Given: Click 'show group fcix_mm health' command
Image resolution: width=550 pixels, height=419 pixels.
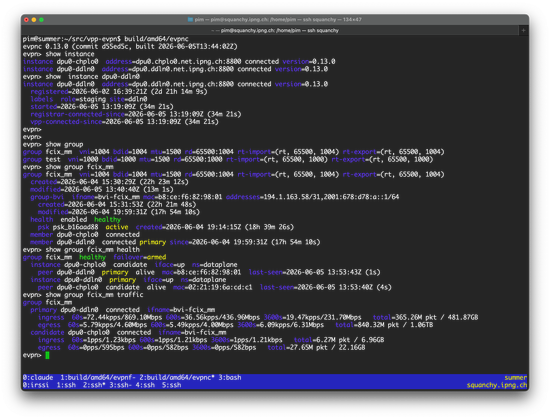Looking at the screenshot, I should 93,250.
